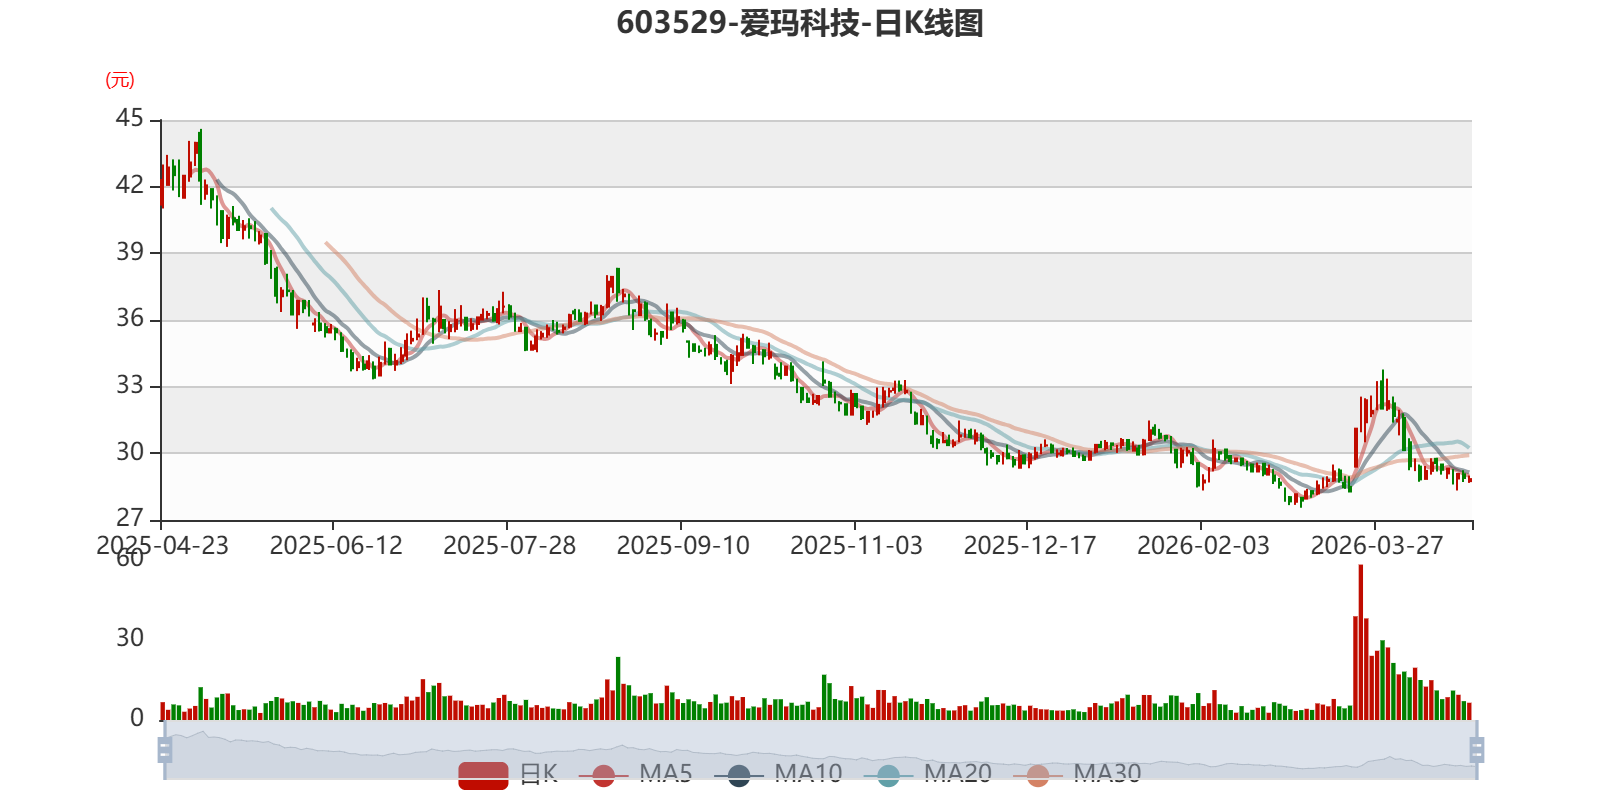Click the 2025-09-10 axis date
This screenshot has width=1600, height=800.
click(683, 546)
